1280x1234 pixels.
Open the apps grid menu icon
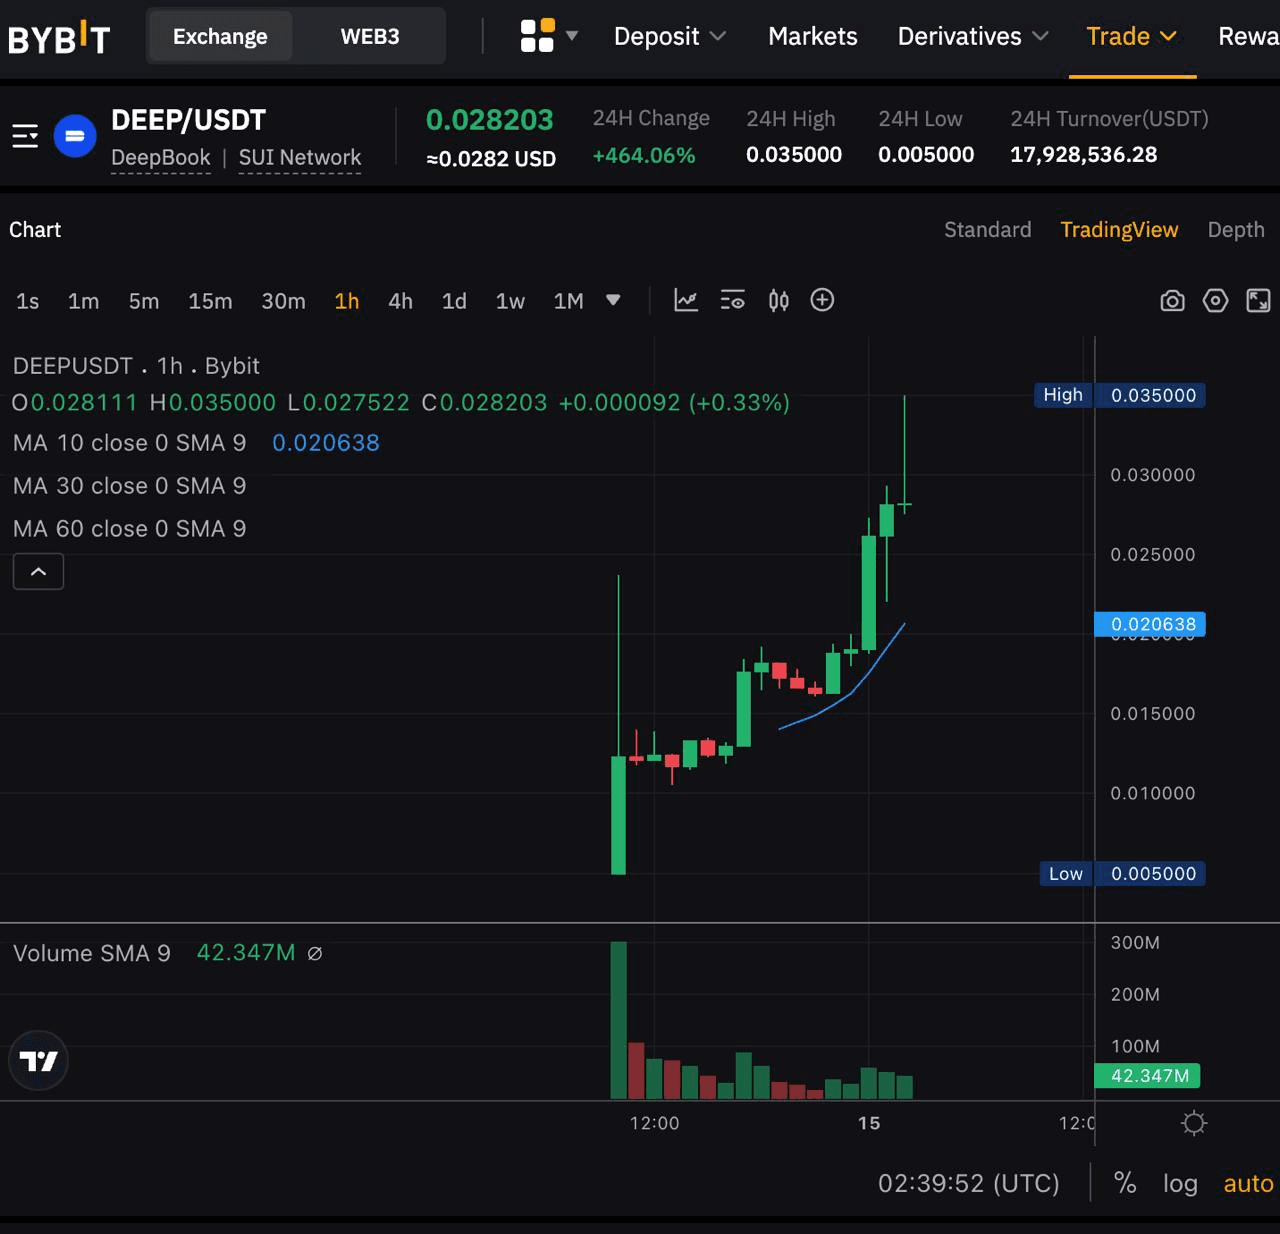[x=537, y=36]
